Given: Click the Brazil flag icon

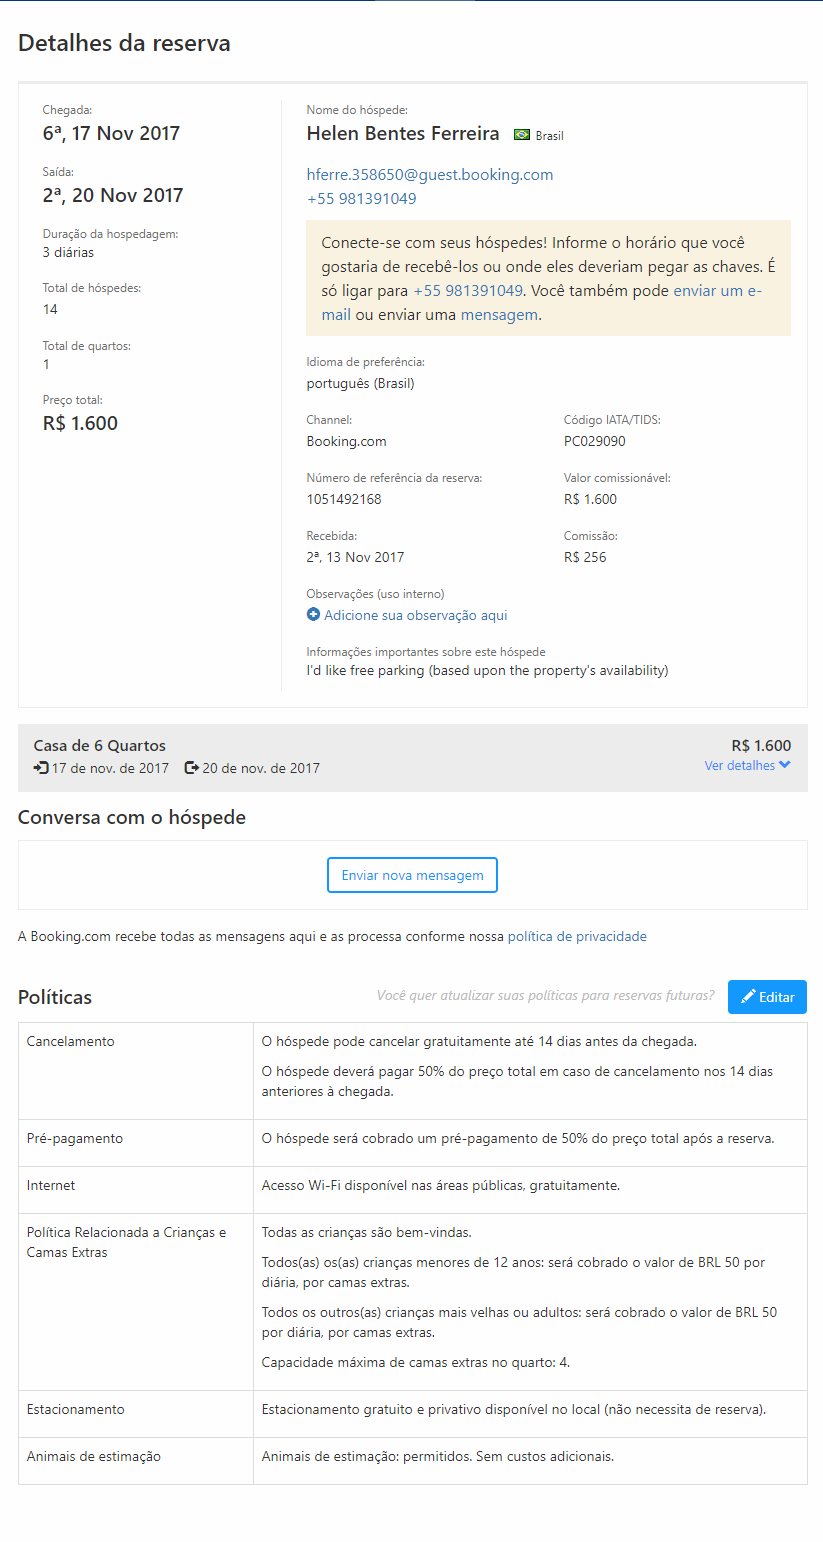Looking at the screenshot, I should [x=521, y=135].
